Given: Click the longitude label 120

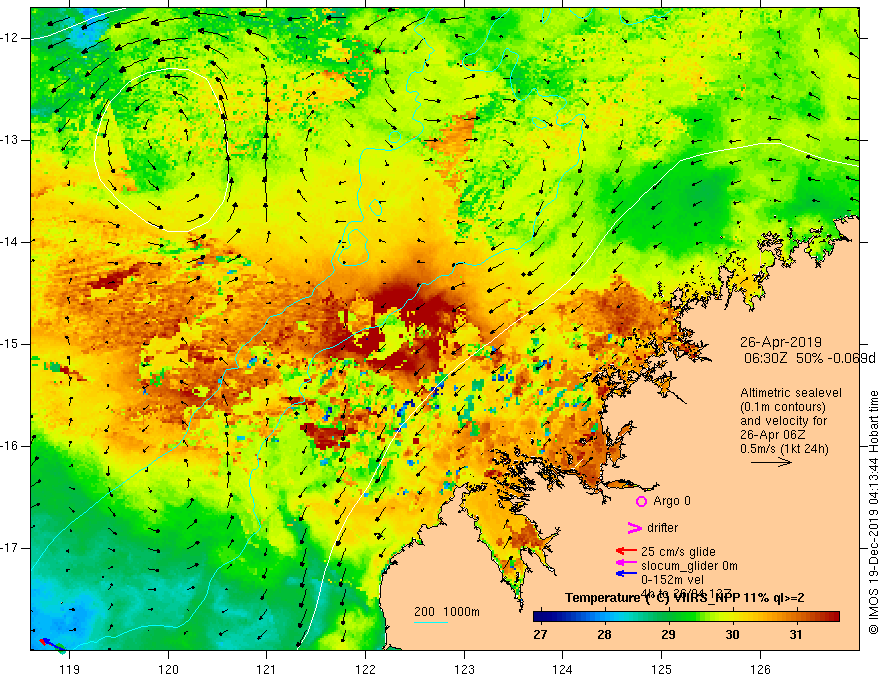Looking at the screenshot, I should click(168, 669).
